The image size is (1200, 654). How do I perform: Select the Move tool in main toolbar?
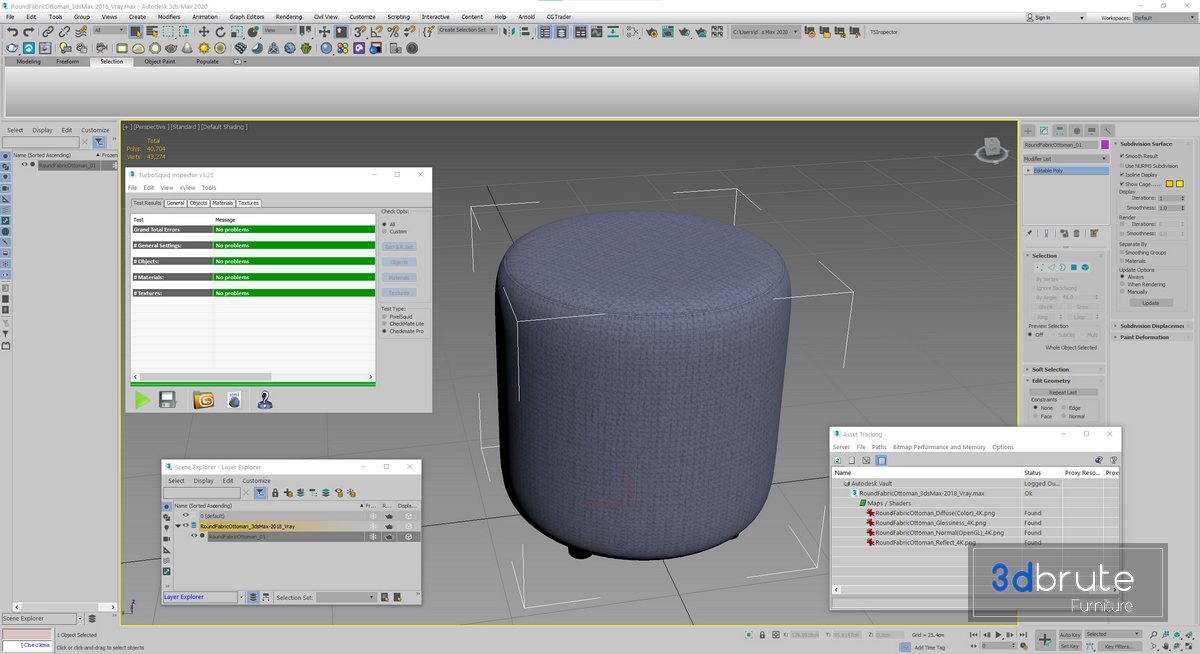(204, 32)
